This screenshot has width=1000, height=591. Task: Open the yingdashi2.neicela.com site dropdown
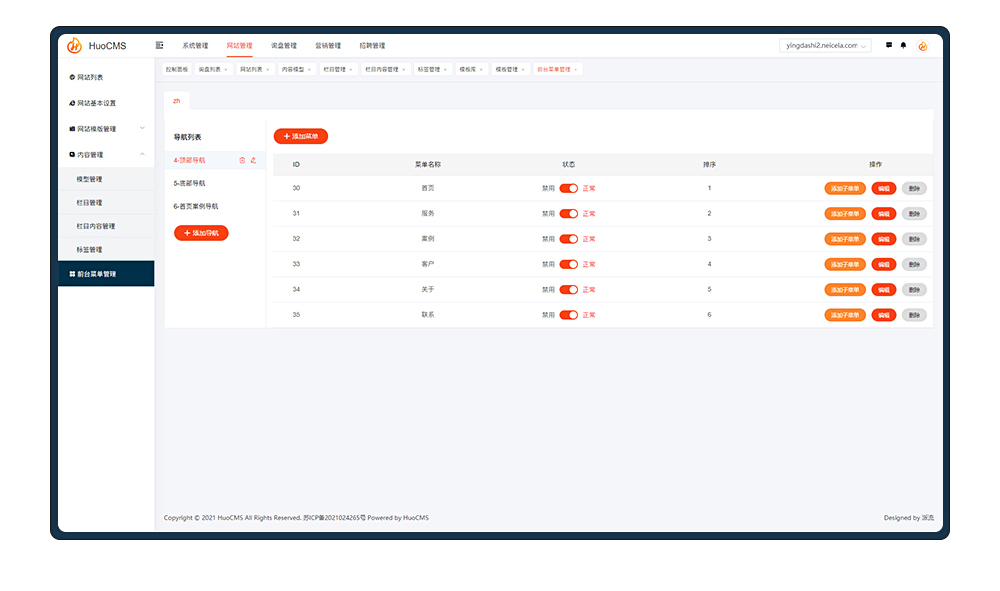825,46
